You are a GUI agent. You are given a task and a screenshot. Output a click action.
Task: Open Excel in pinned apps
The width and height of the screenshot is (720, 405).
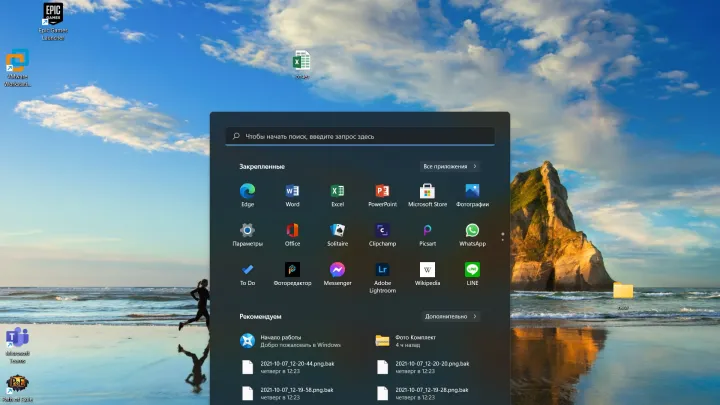click(x=337, y=192)
